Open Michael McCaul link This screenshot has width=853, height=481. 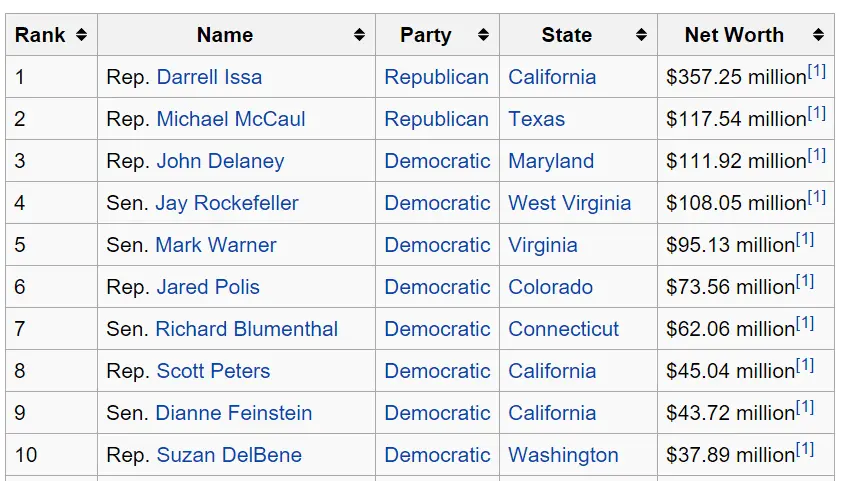click(231, 119)
